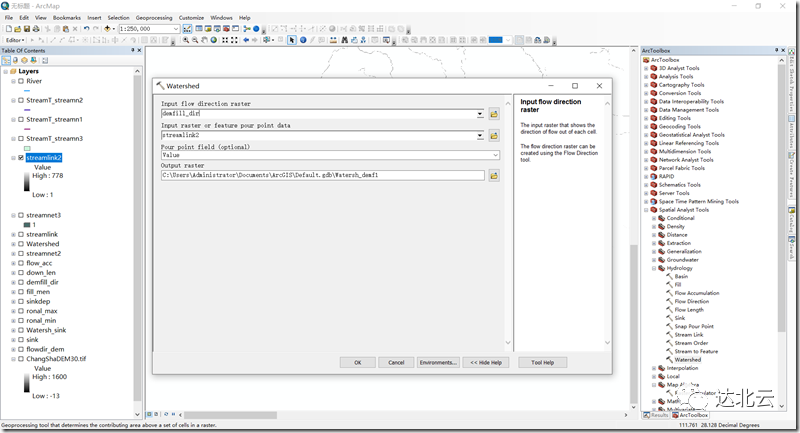Image resolution: width=800 pixels, height=433 pixels.
Task: Undo the last action
Action: click(86, 29)
